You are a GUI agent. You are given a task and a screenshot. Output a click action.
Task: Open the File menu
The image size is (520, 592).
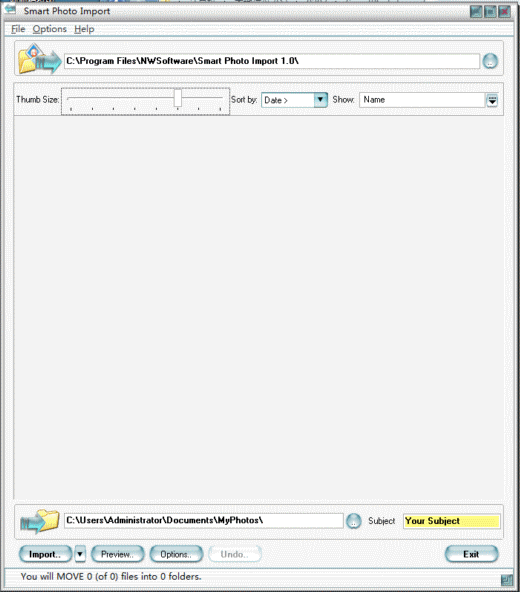click(18, 29)
